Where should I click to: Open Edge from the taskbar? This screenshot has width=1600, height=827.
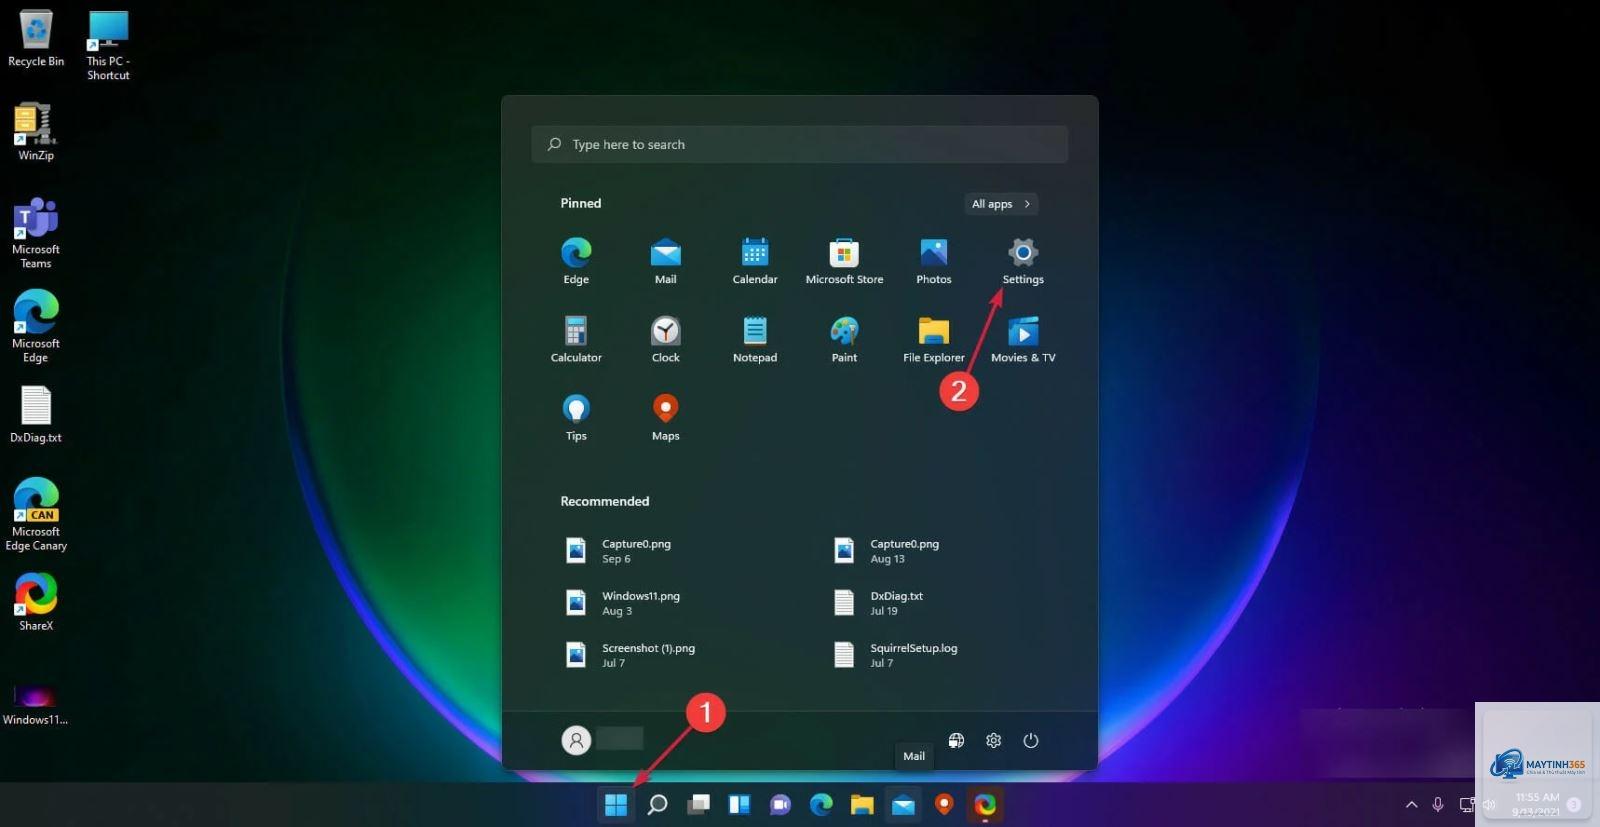[x=821, y=804]
